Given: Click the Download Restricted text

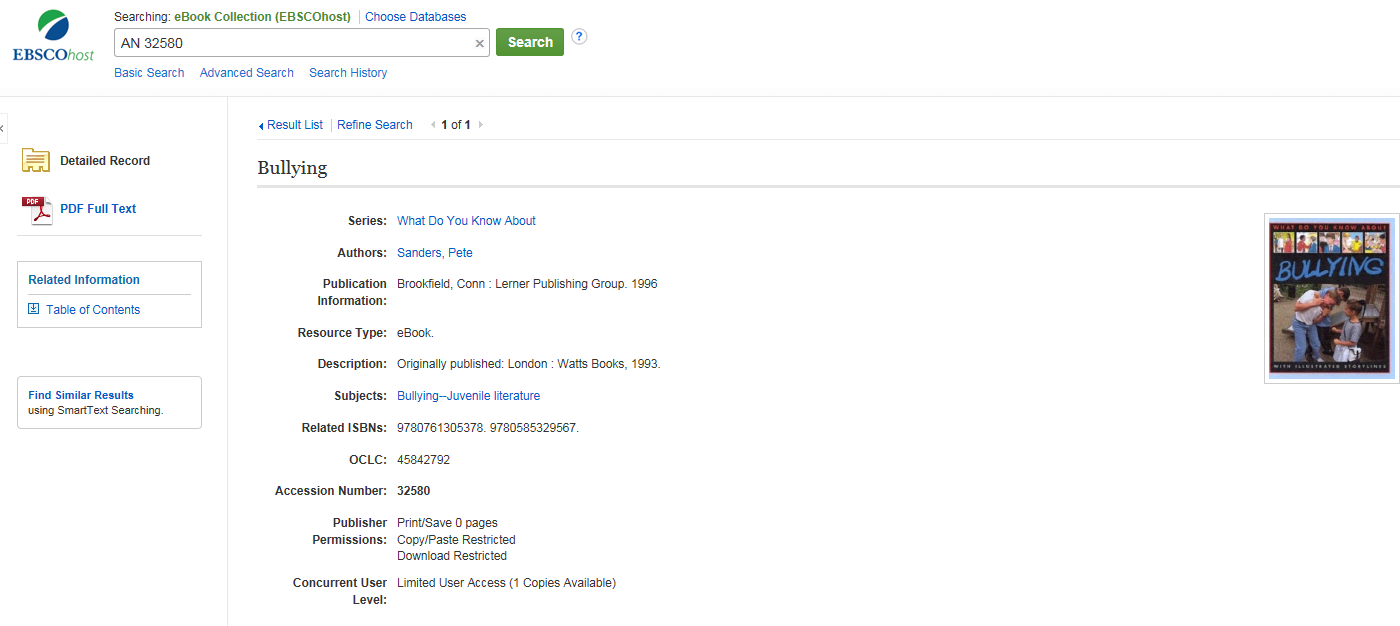Looking at the screenshot, I should [x=452, y=556].
